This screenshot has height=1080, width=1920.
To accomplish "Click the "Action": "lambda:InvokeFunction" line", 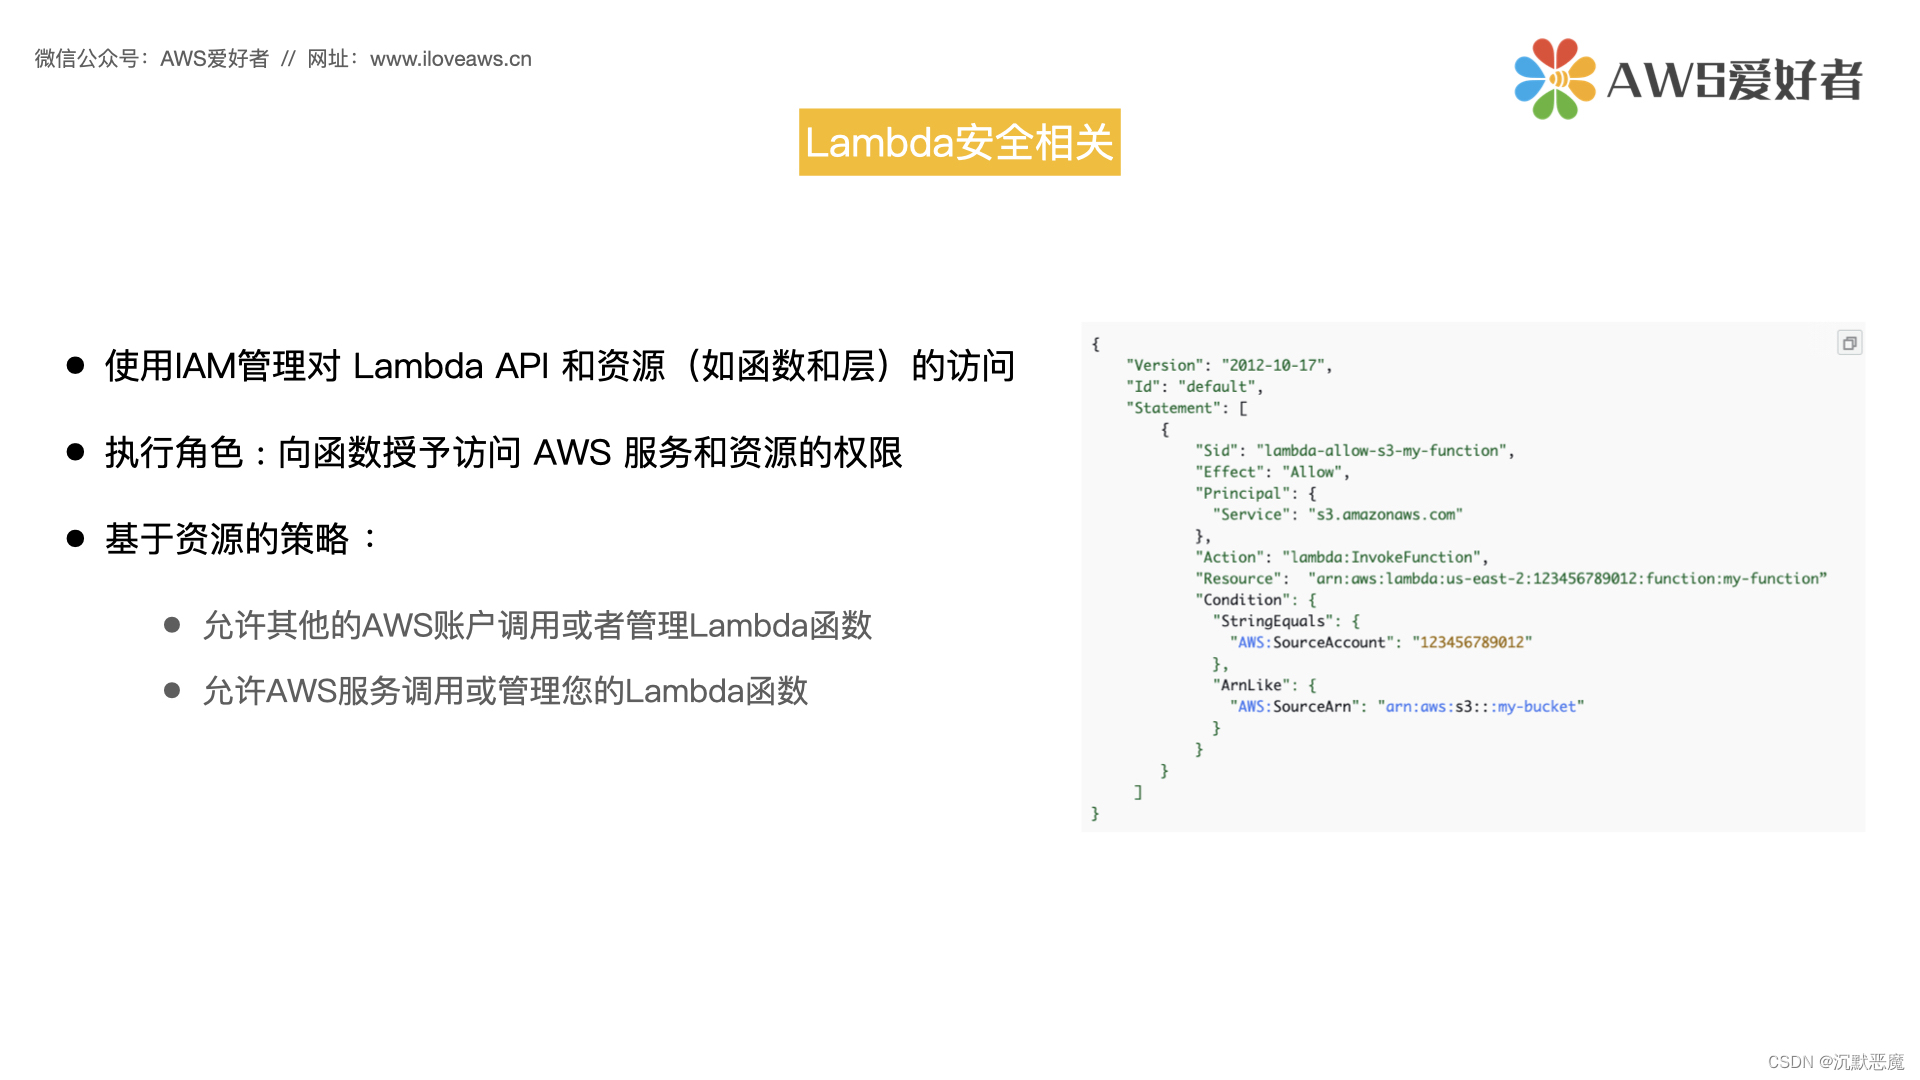I will pyautogui.click(x=1341, y=557).
